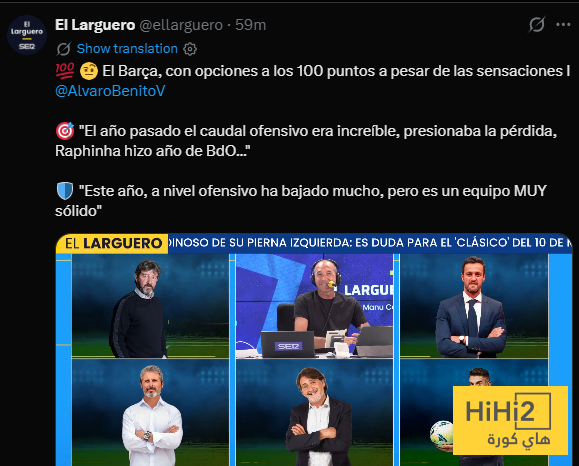Click the translation icon next to Show translation
The width and height of the screenshot is (579, 466).
click(x=64, y=49)
